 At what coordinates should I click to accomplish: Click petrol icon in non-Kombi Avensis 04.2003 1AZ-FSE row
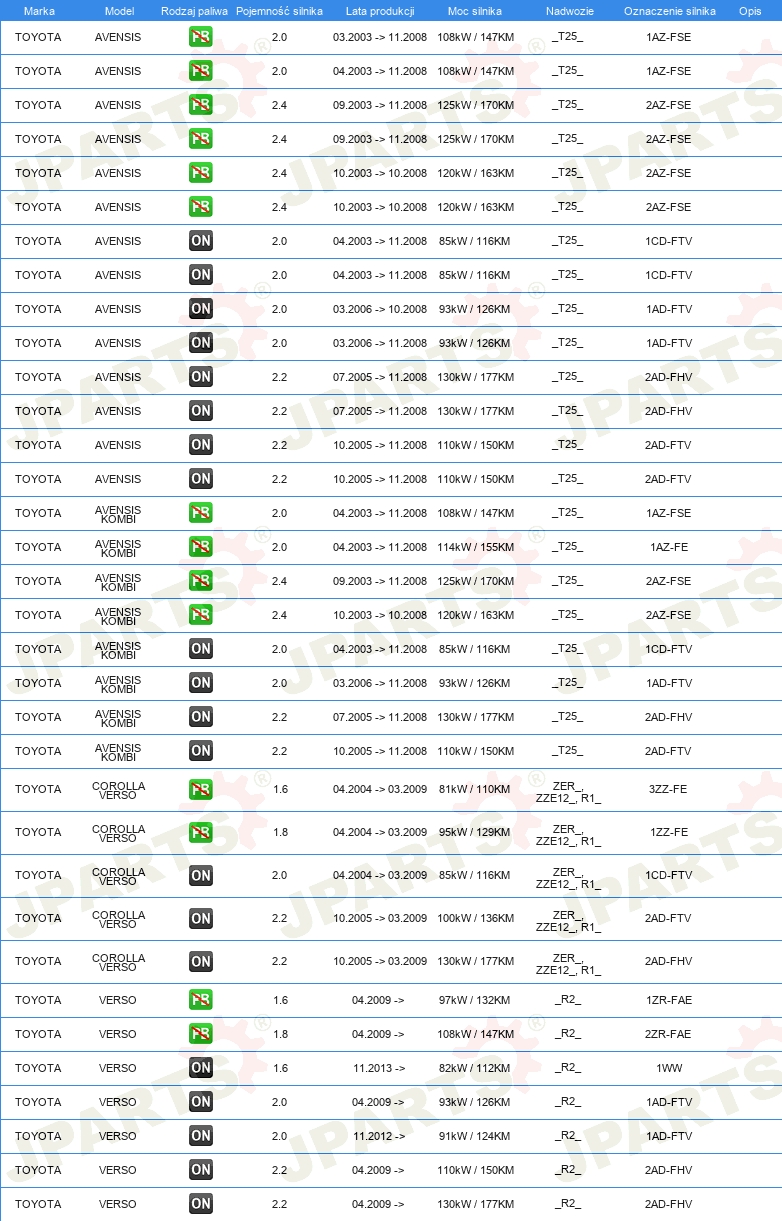pos(201,71)
